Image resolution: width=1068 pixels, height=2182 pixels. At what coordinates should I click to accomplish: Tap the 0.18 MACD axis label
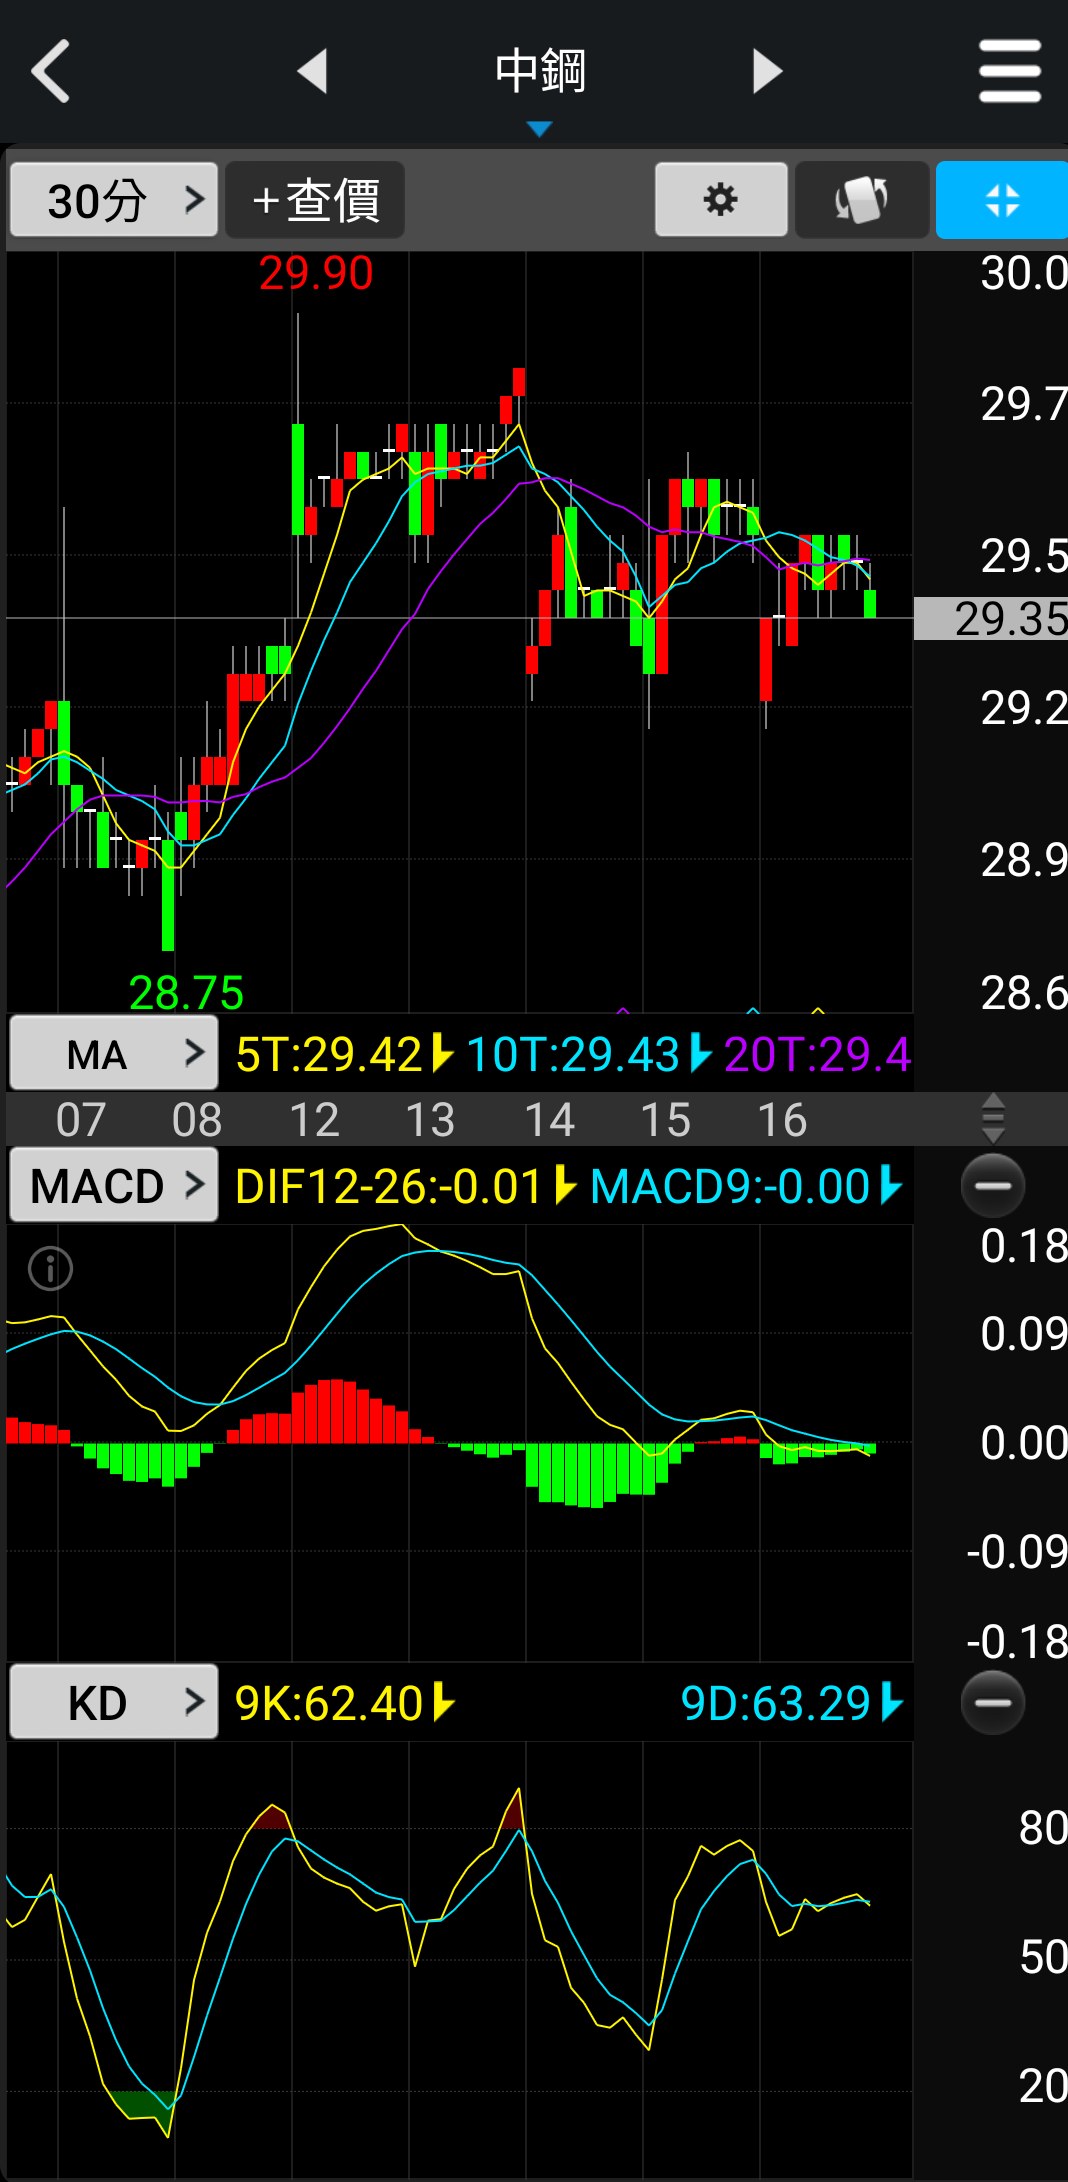[1024, 1246]
